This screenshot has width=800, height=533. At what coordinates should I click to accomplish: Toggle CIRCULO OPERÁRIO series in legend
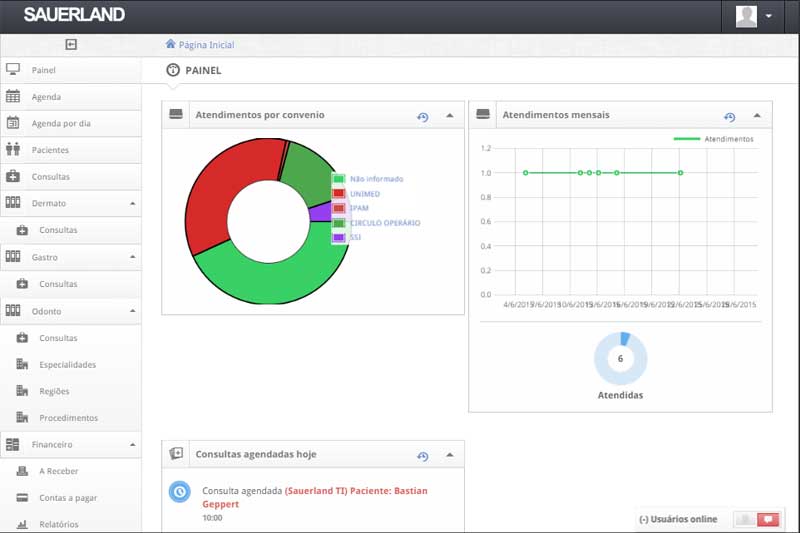(x=377, y=222)
